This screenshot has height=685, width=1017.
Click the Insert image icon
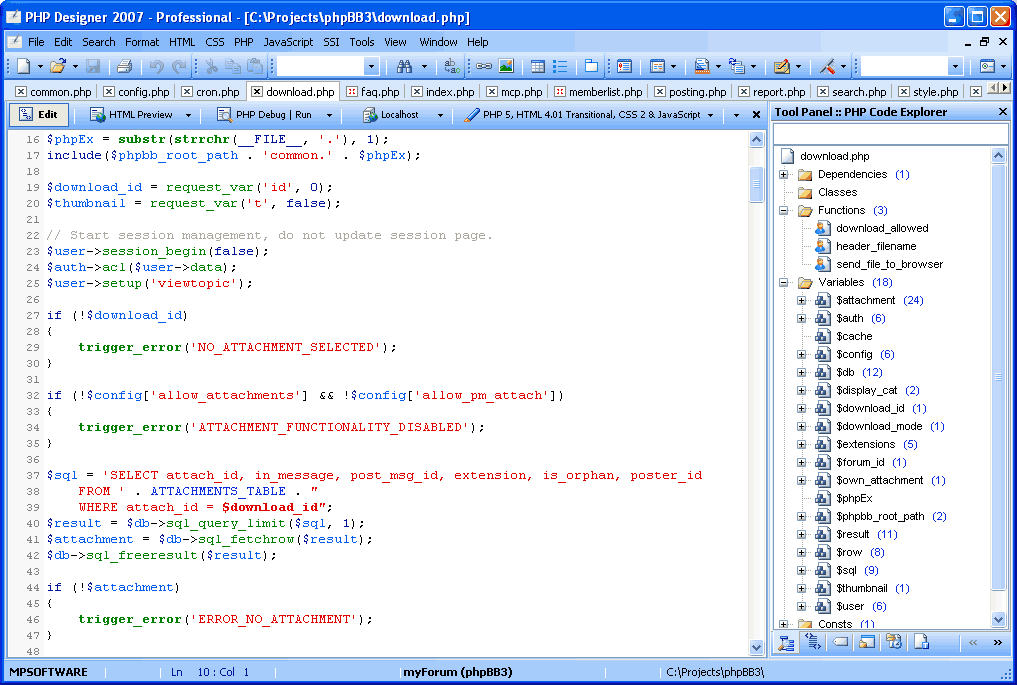[x=506, y=66]
